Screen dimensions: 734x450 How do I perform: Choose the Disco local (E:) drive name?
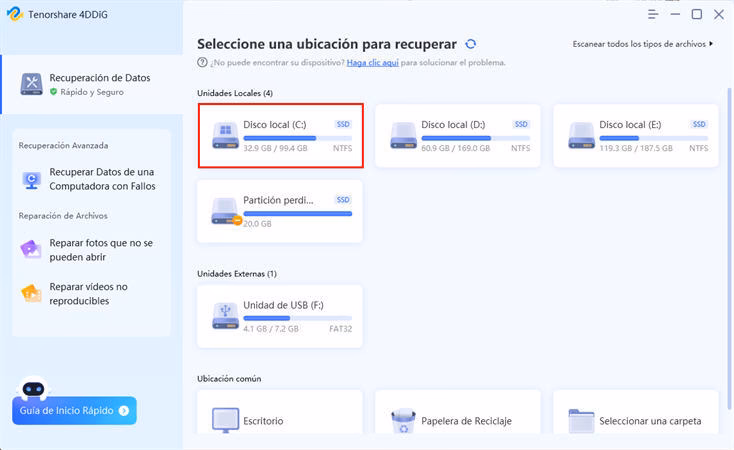point(630,125)
